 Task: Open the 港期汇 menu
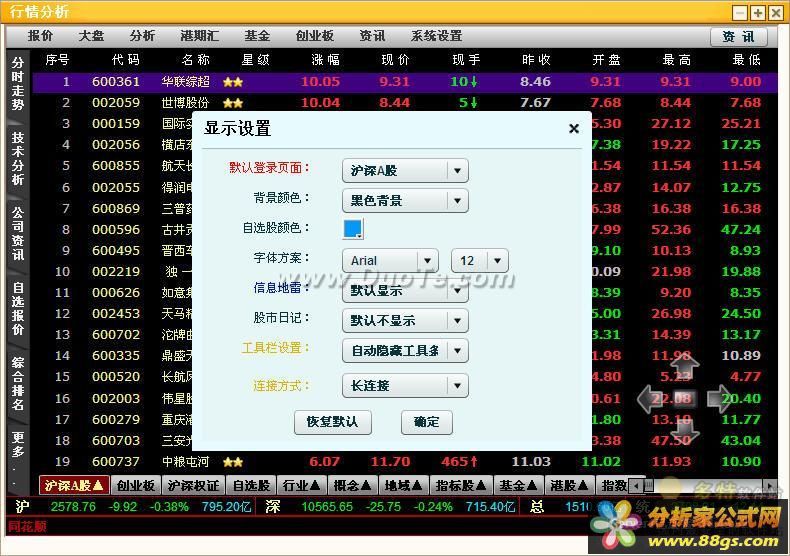click(200, 36)
